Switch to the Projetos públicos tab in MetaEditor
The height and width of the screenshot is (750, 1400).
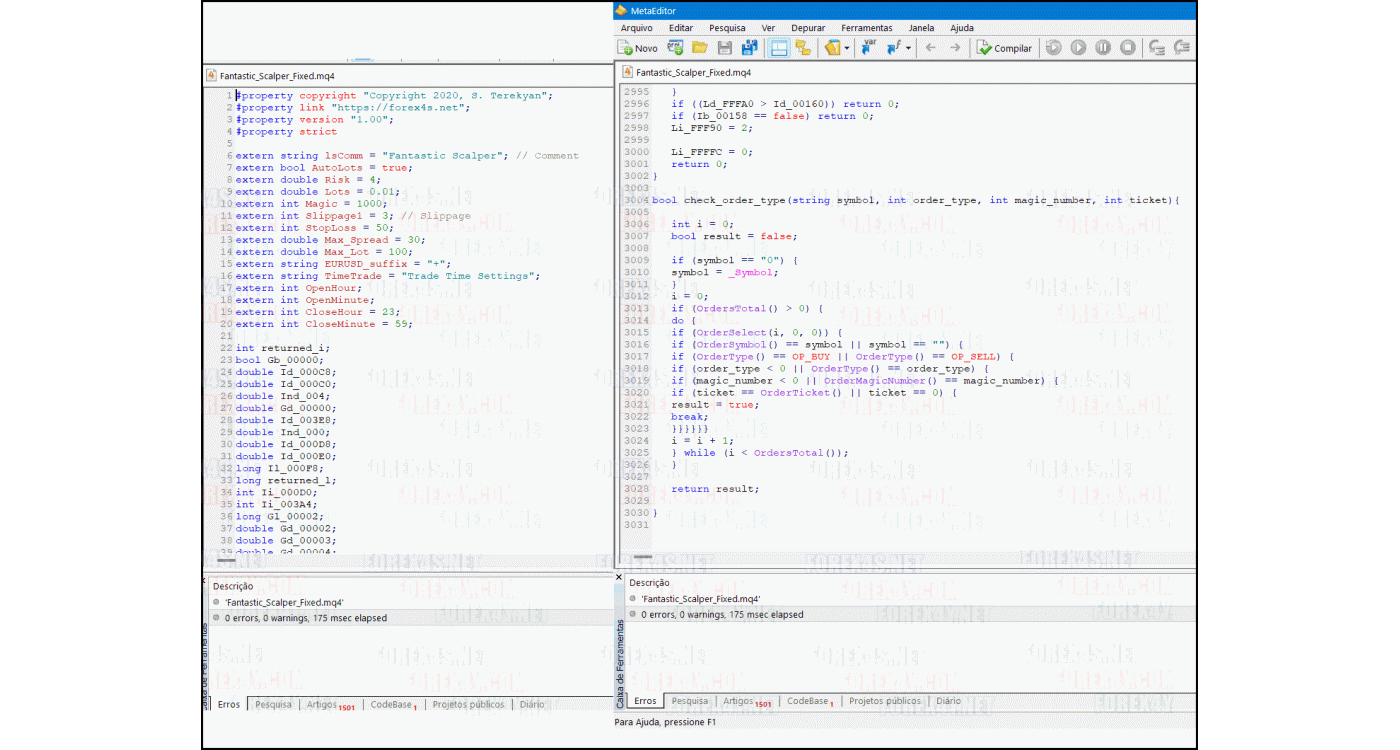point(887,702)
